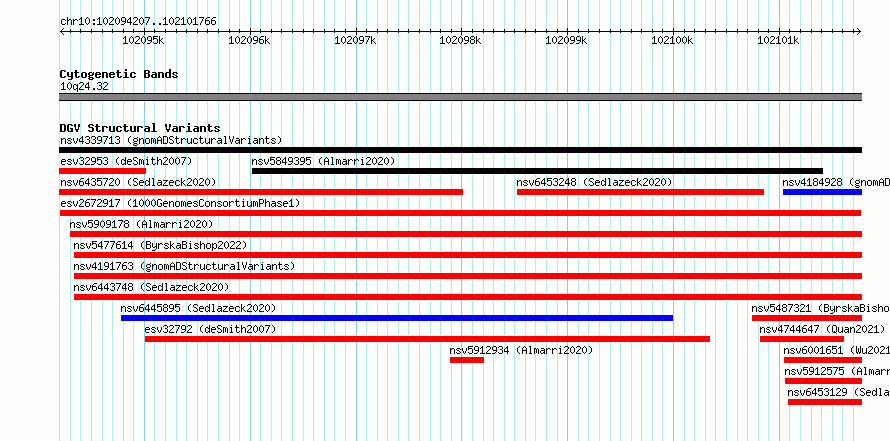Viewport: 890px width, 441px height.
Task: Select the blue nsv4184928 variant bar
Action: (x=822, y=192)
